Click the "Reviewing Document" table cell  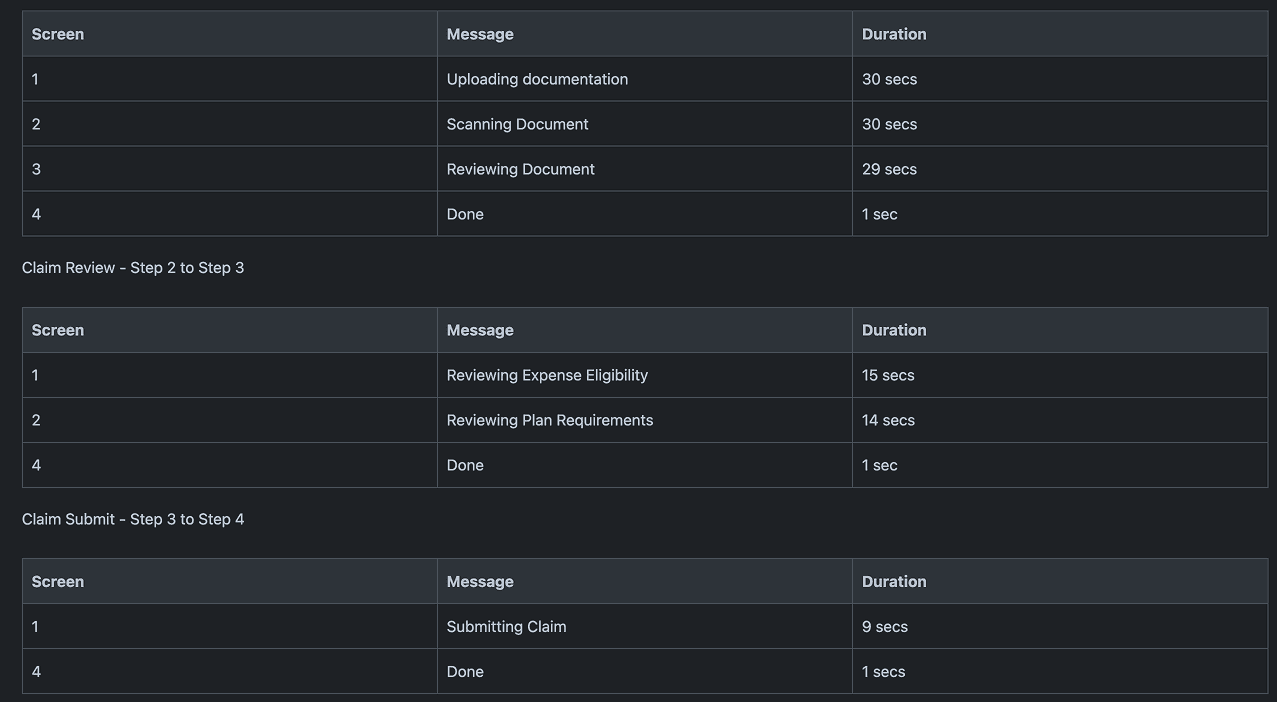coord(520,169)
